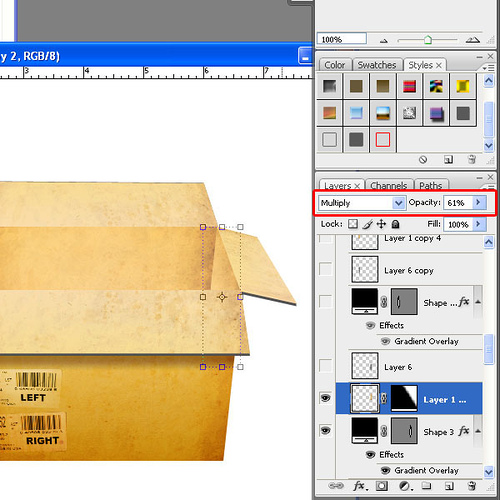Image resolution: width=500 pixels, height=500 pixels.
Task: Add a layer mask with the bottom icon
Action: click(x=382, y=486)
